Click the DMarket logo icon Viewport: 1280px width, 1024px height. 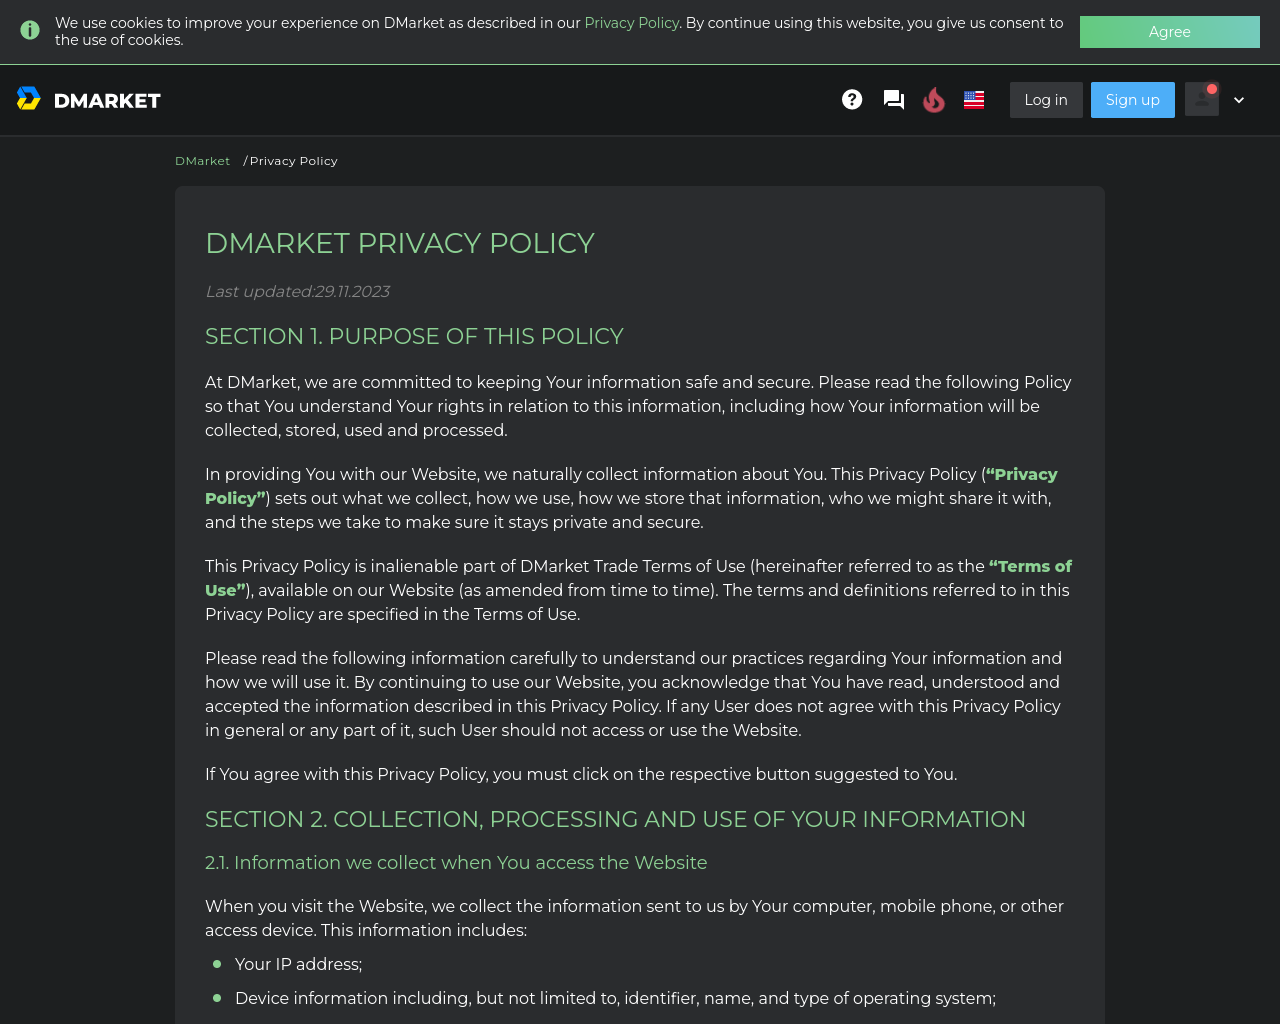pos(29,98)
